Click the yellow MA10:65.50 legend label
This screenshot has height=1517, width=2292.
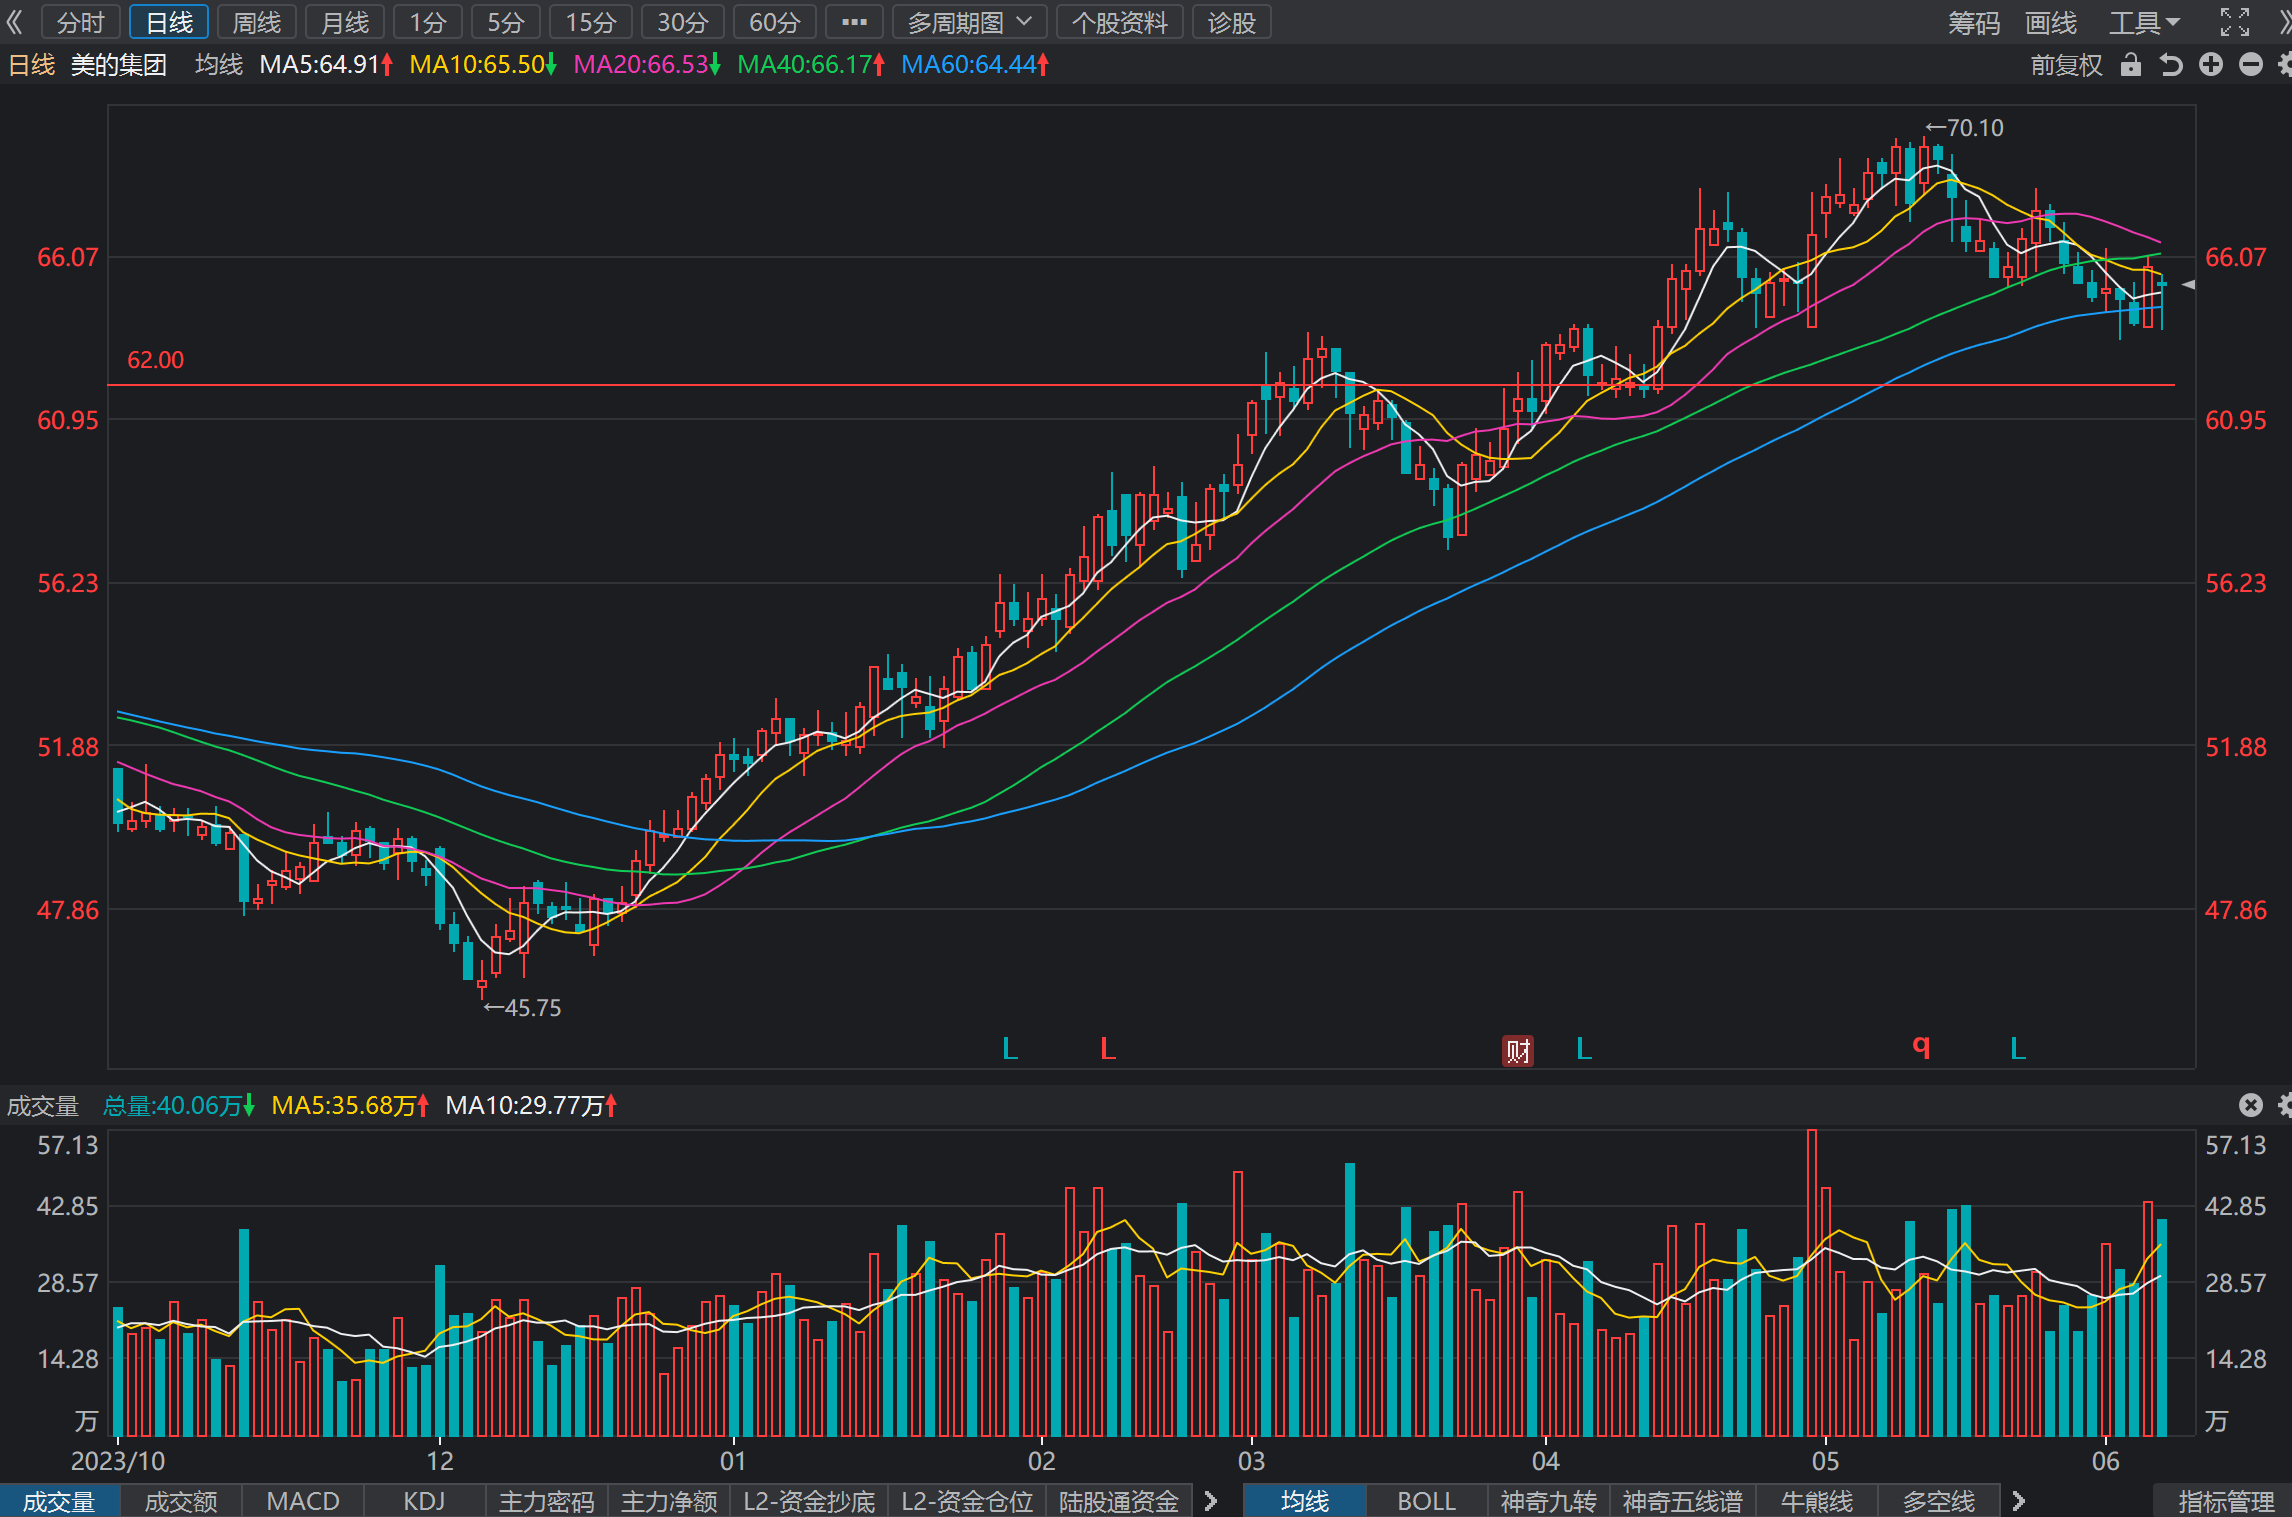[x=483, y=65]
